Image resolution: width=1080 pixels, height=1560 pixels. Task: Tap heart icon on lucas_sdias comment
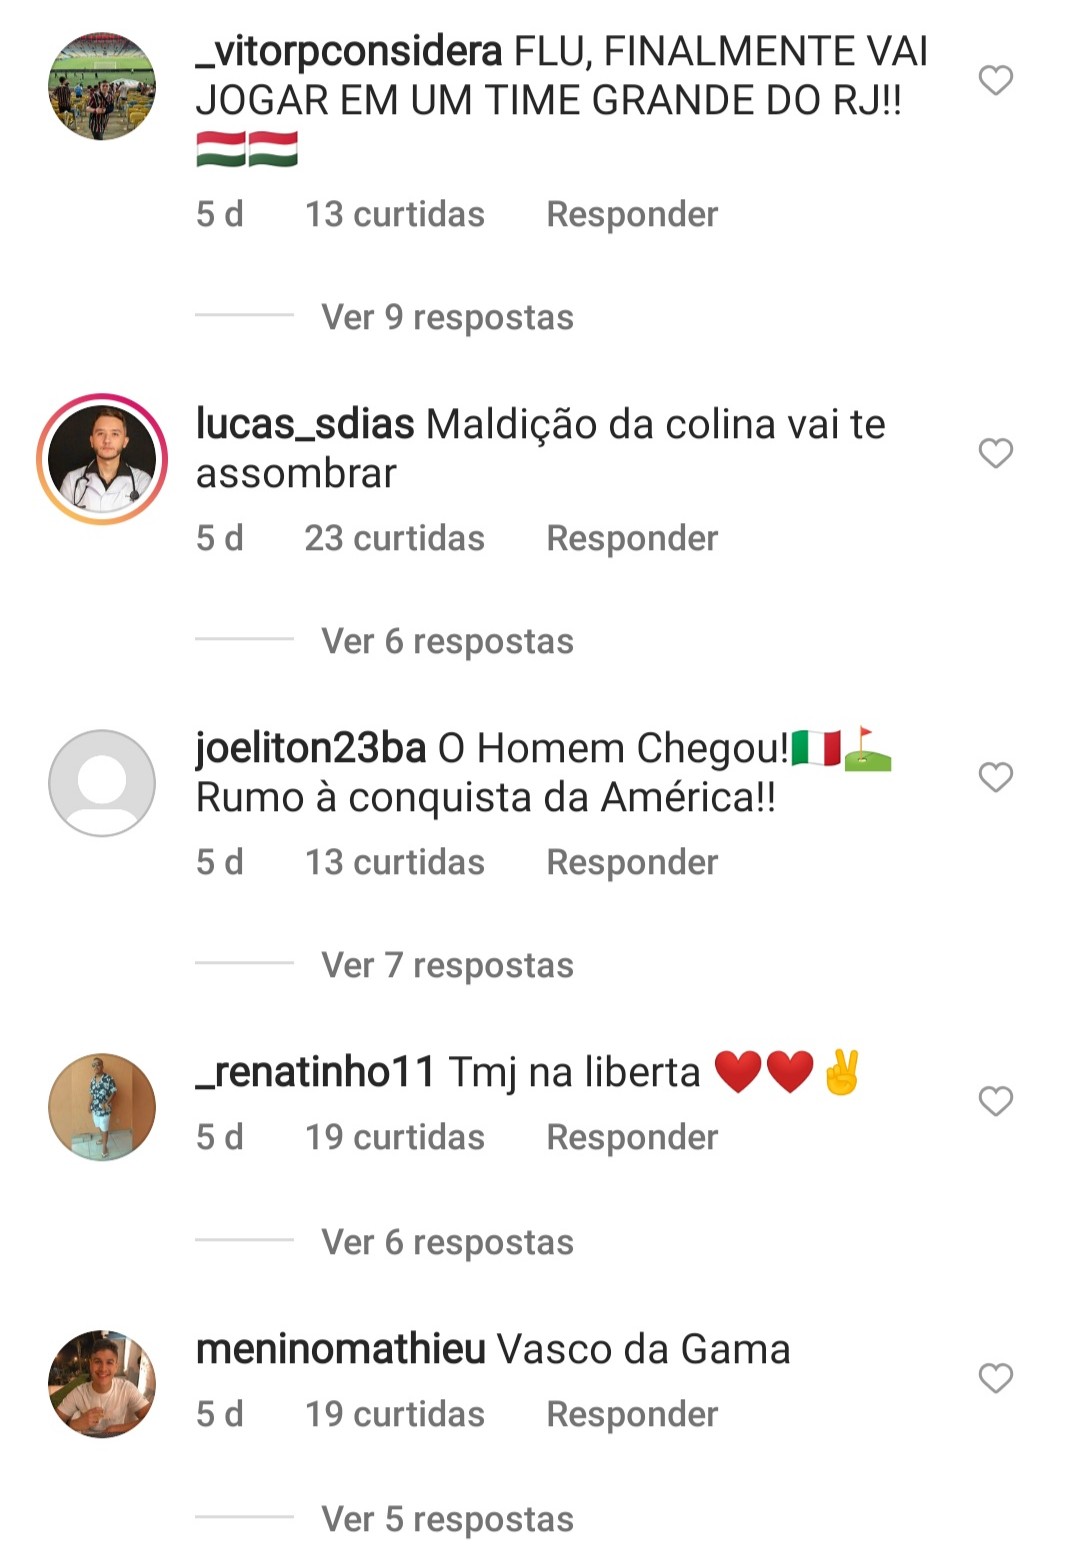pyautogui.click(x=995, y=453)
